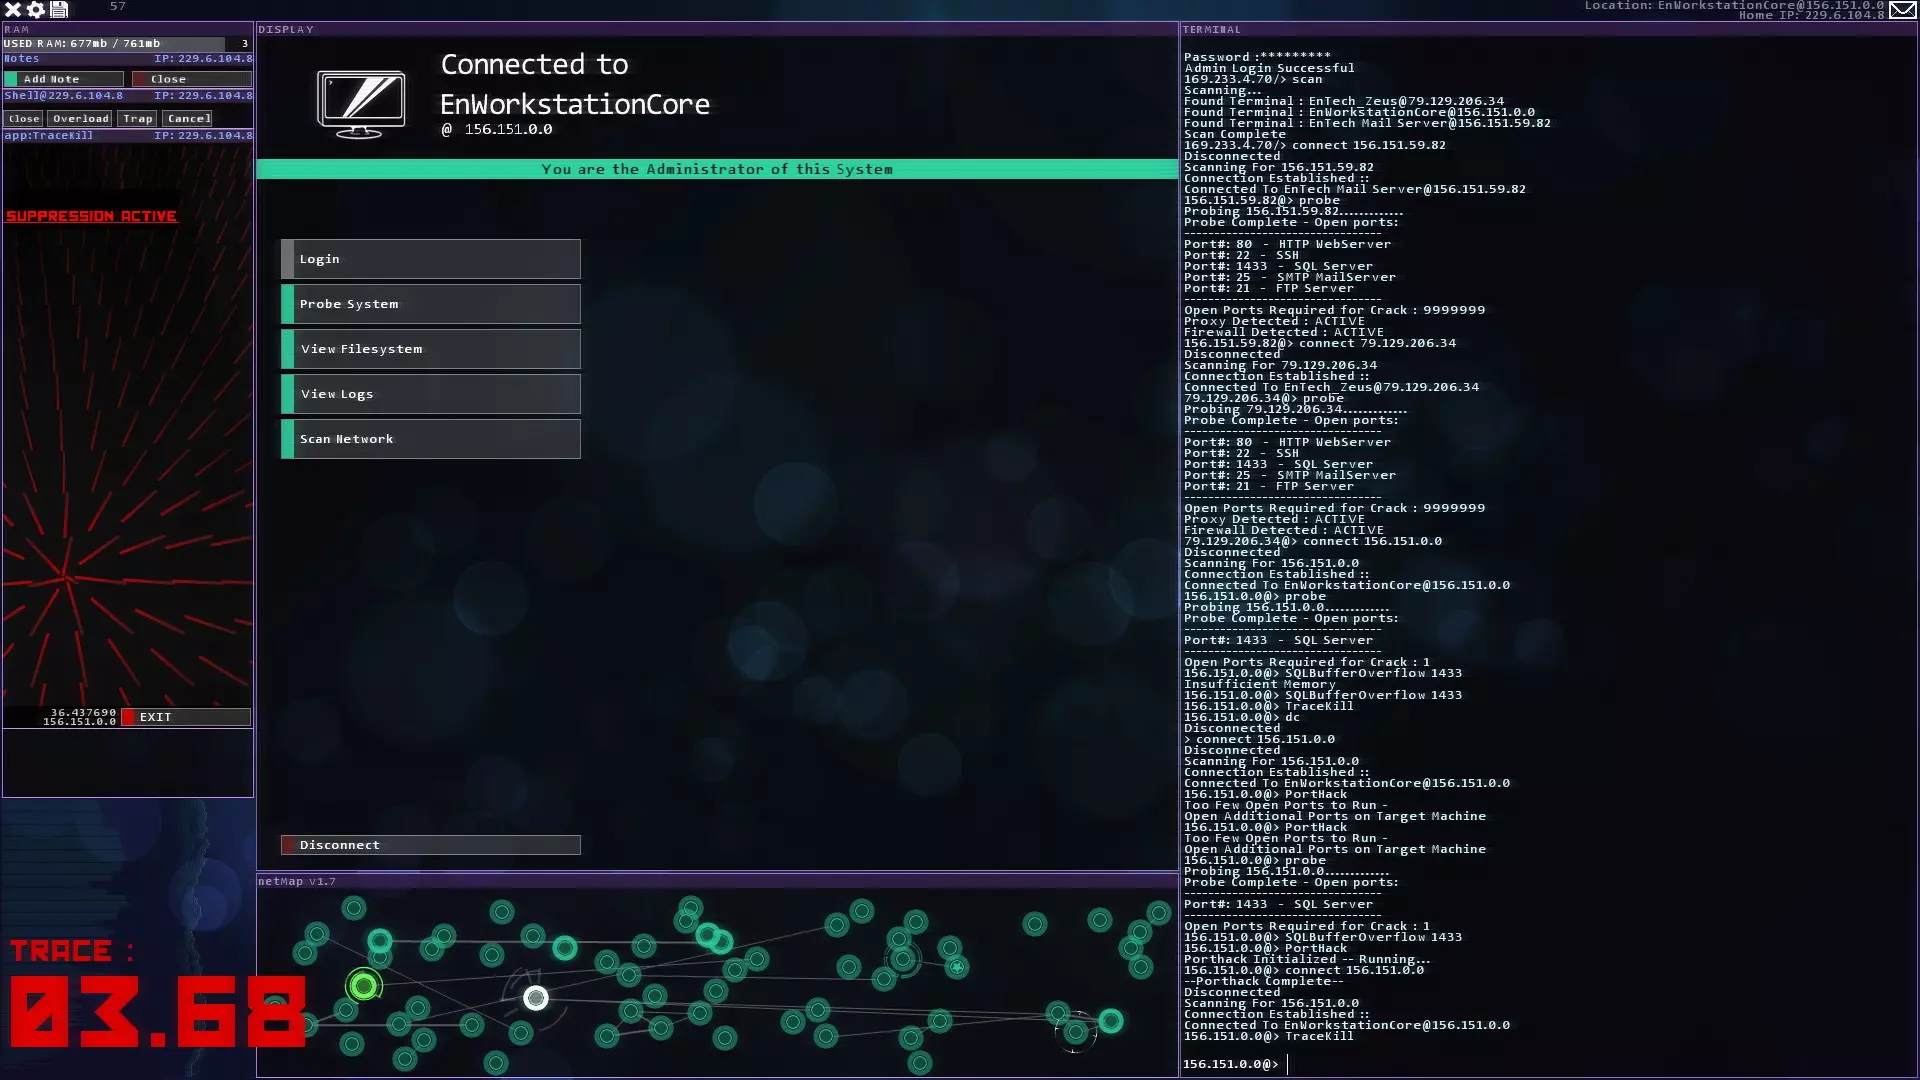Viewport: 1920px width, 1080px height.
Task: Click the used RAM usage bar
Action: (113, 44)
